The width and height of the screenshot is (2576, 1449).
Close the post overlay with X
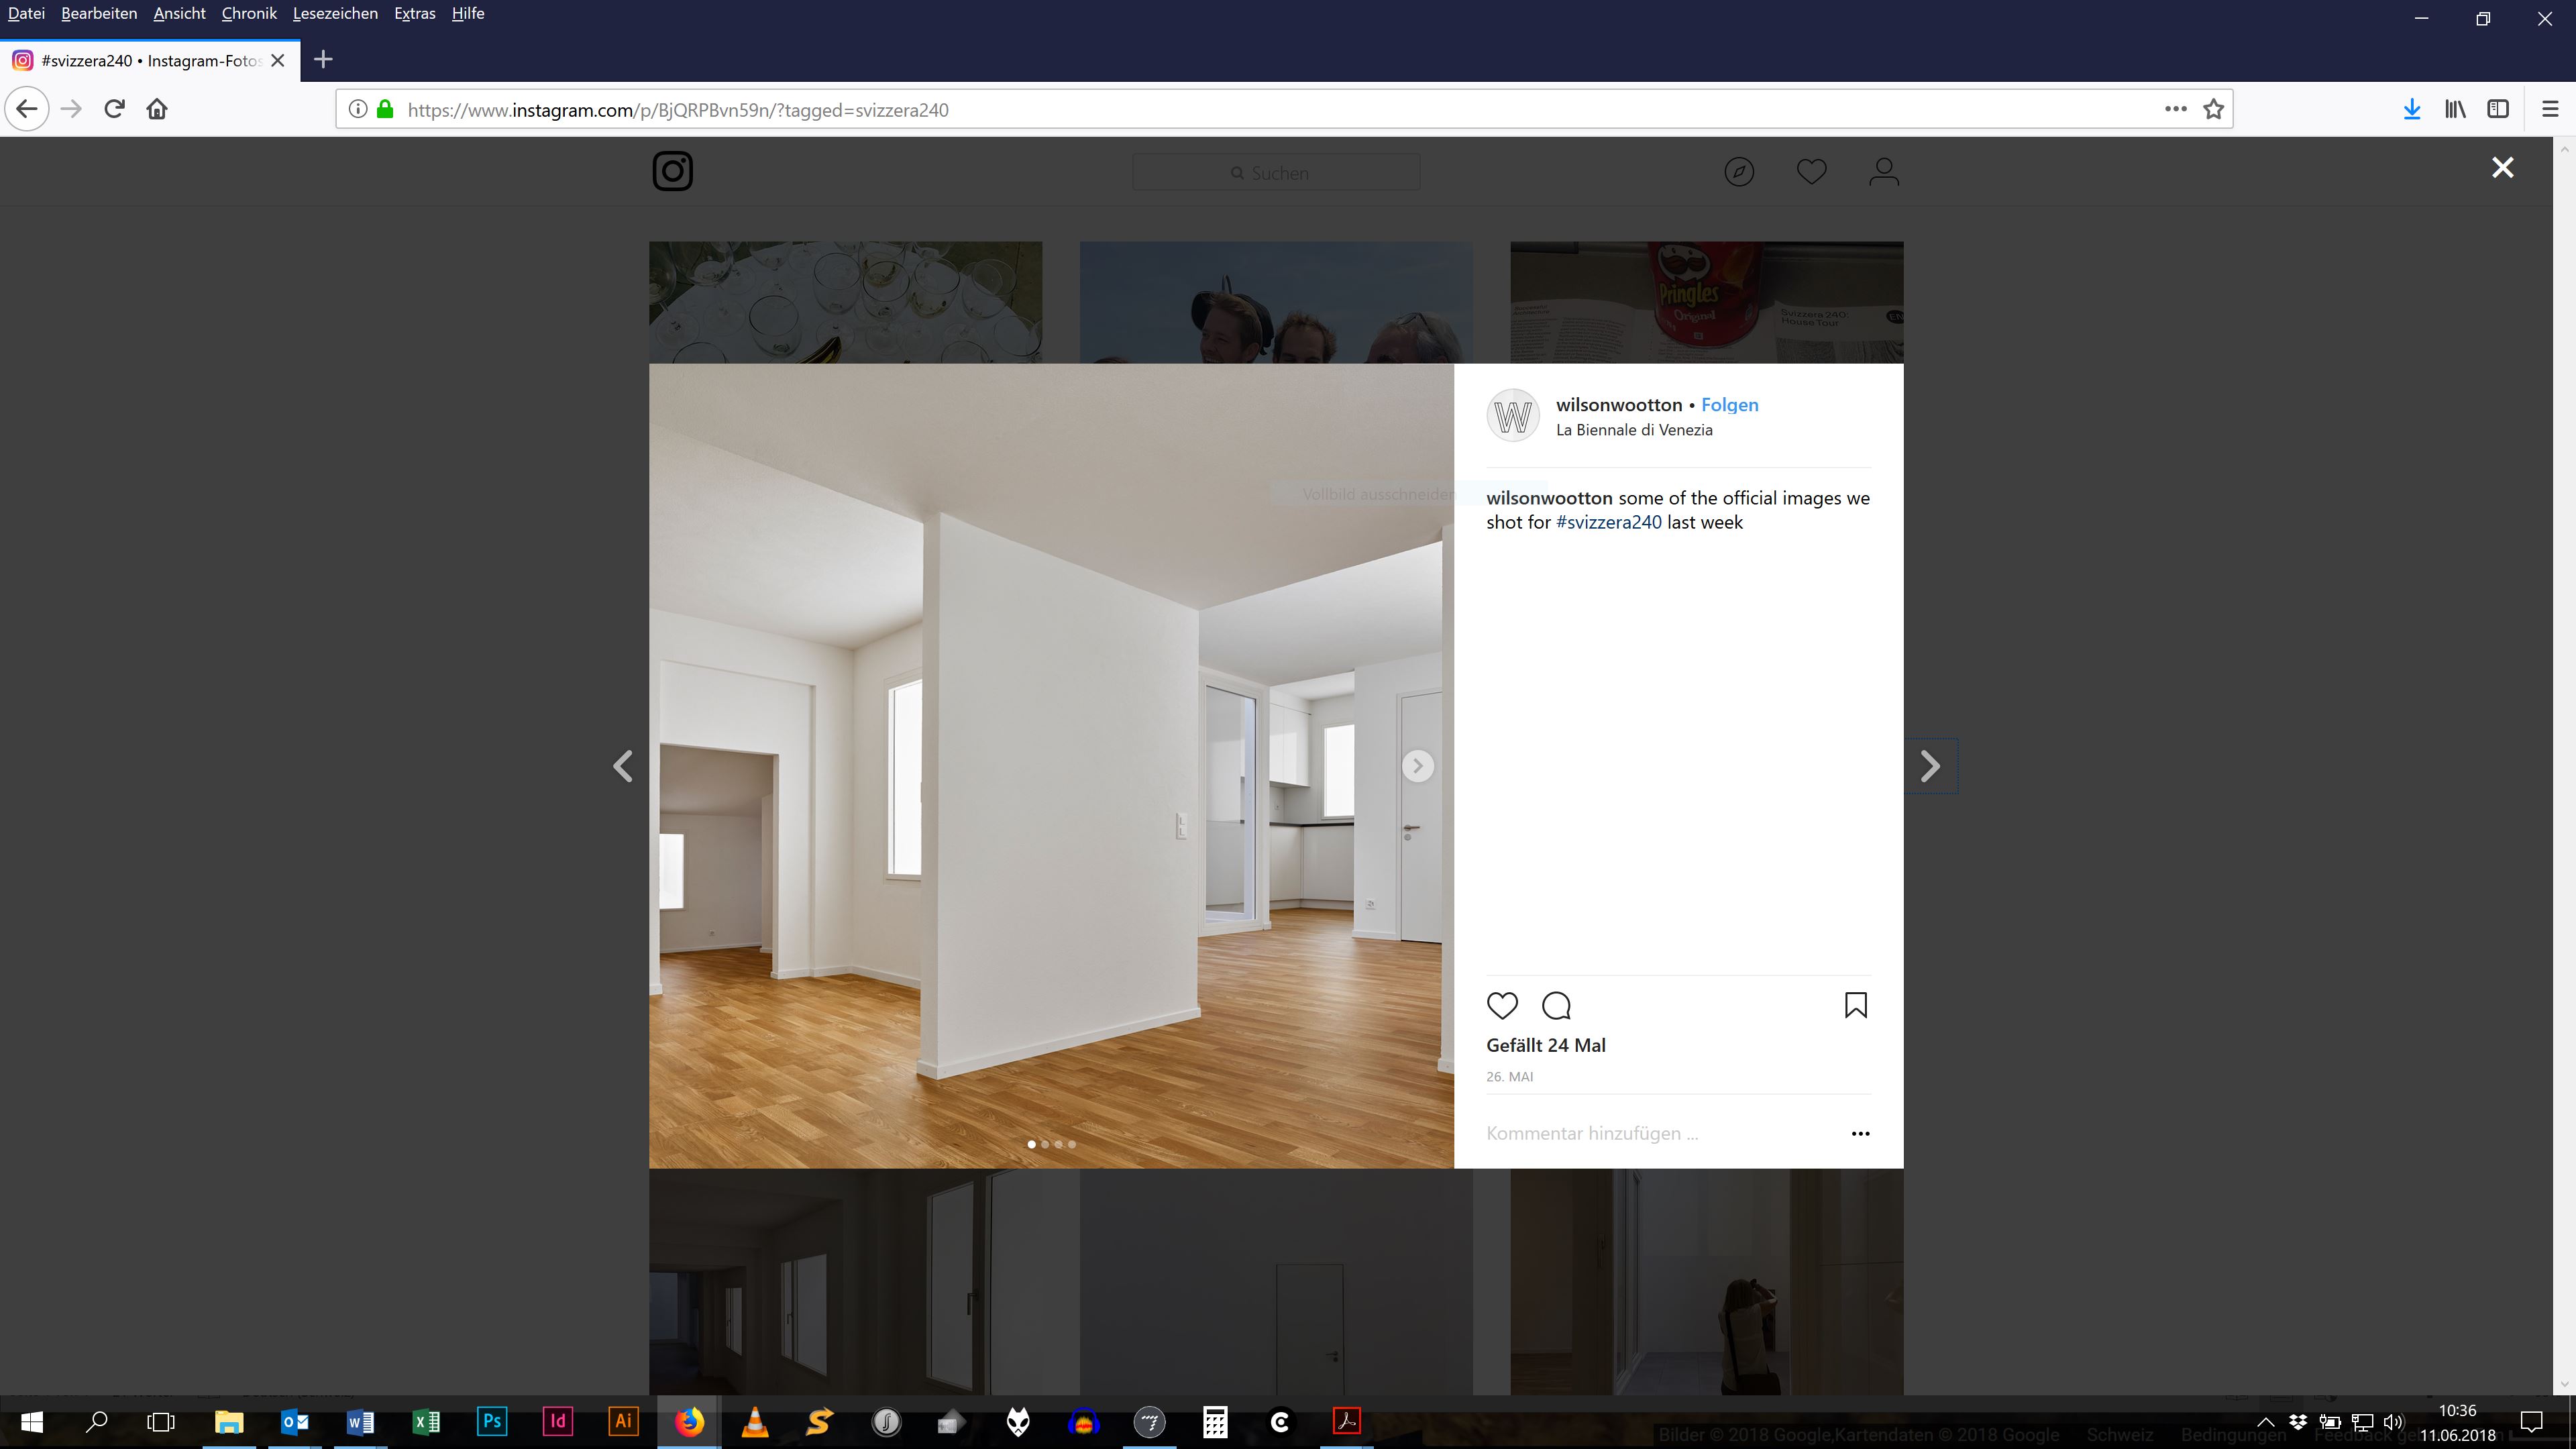tap(2502, 168)
